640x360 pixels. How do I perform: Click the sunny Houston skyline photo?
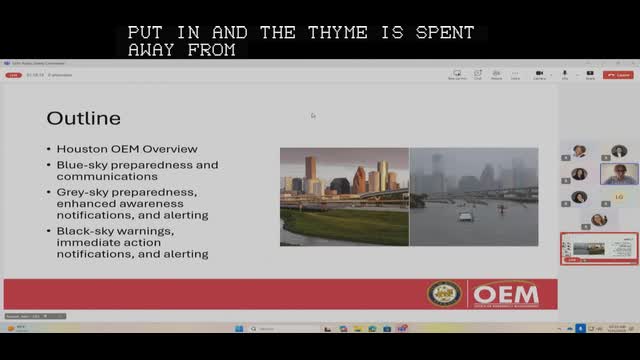point(344,197)
